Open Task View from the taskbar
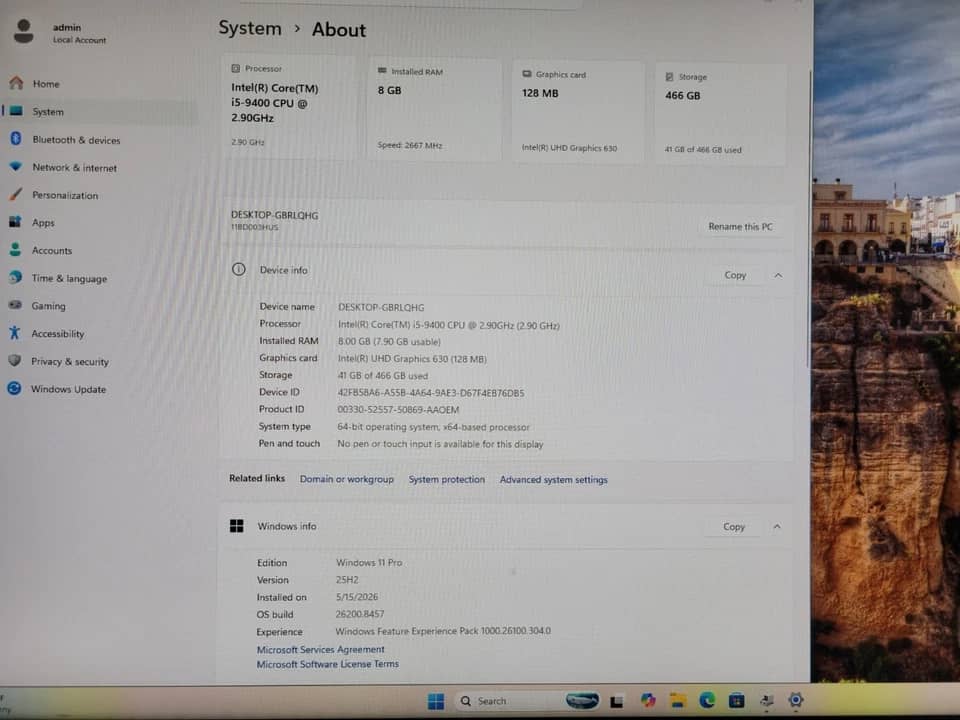 coord(617,702)
